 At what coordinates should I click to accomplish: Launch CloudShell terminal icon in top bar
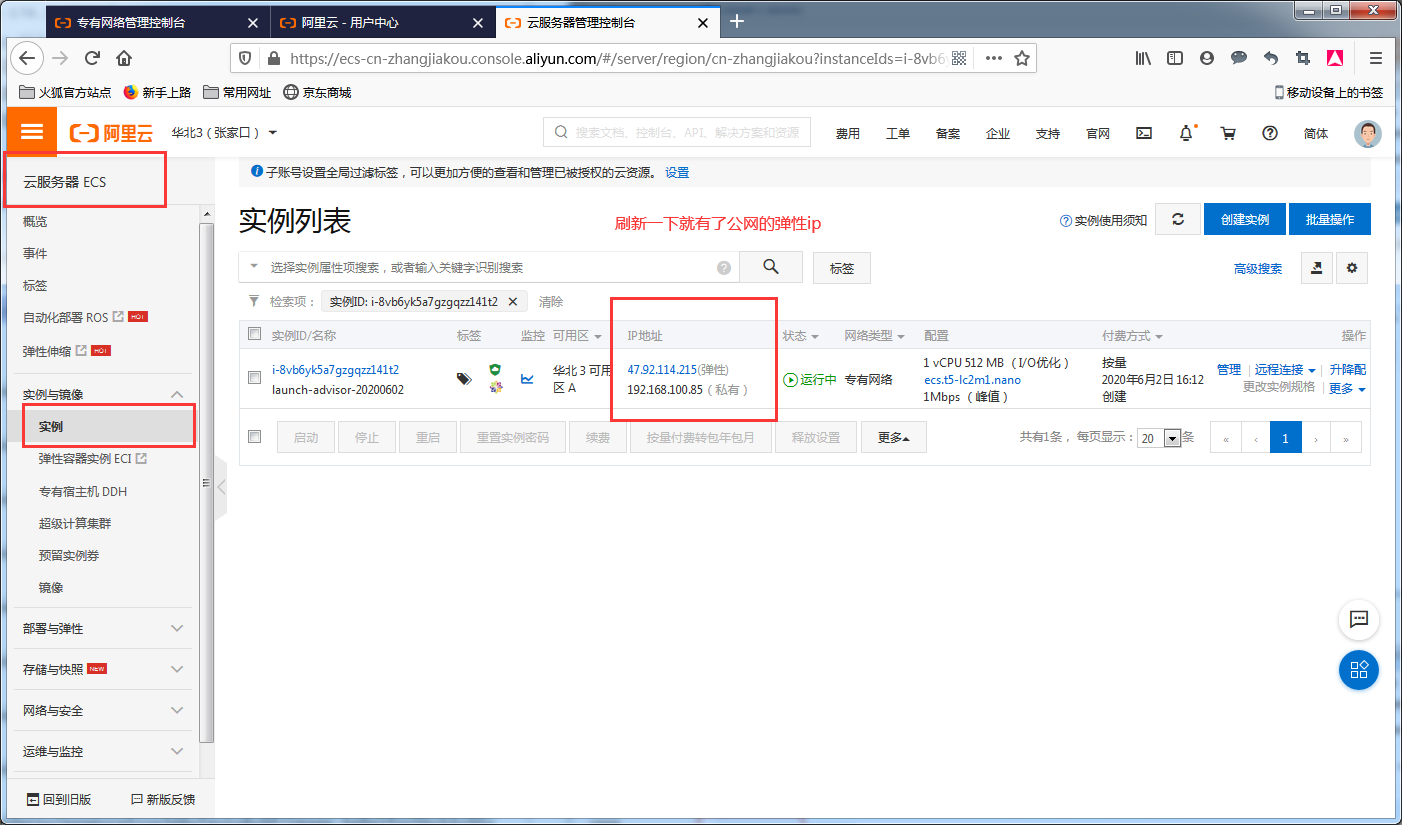click(x=1143, y=132)
